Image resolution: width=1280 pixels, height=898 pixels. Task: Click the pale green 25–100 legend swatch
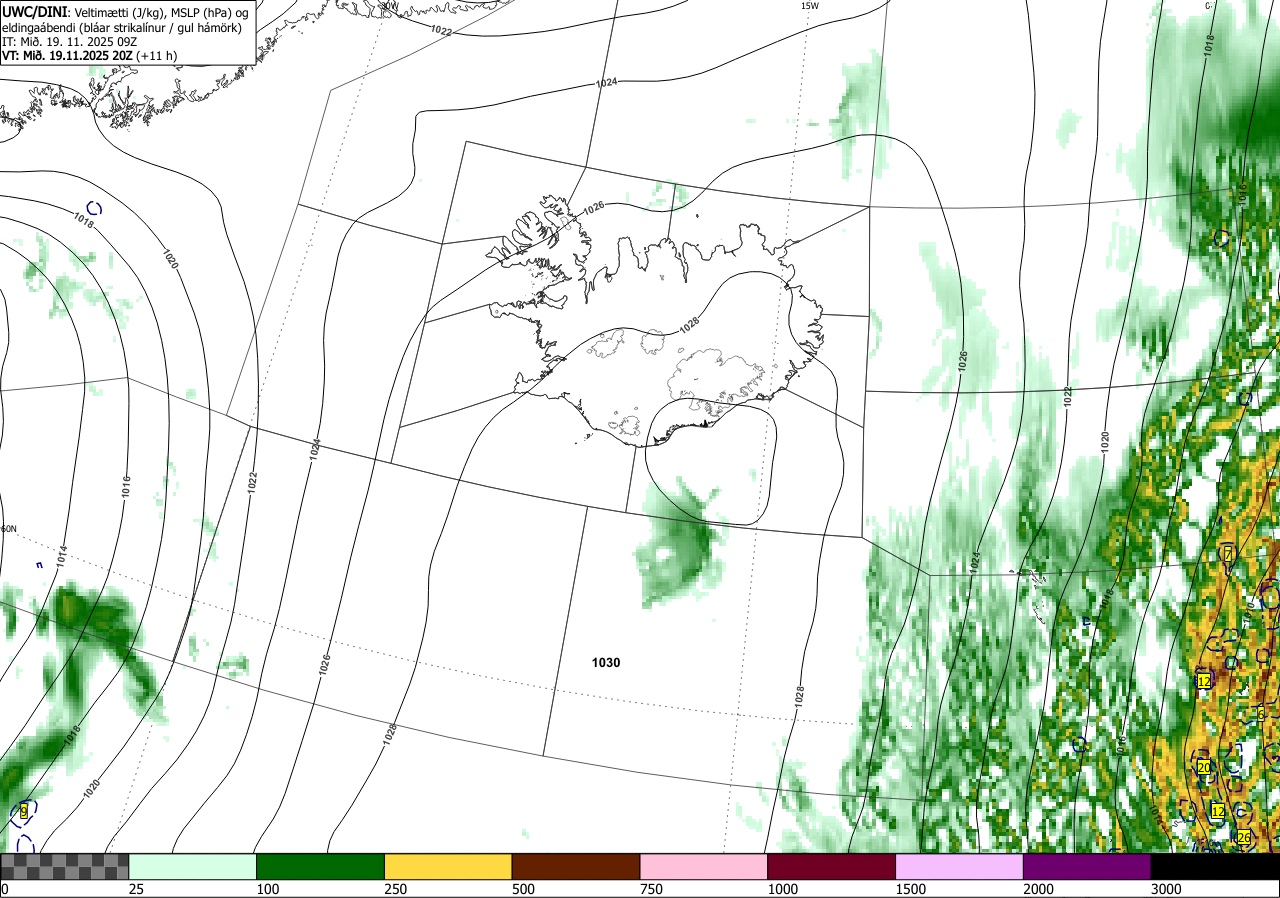[x=193, y=866]
